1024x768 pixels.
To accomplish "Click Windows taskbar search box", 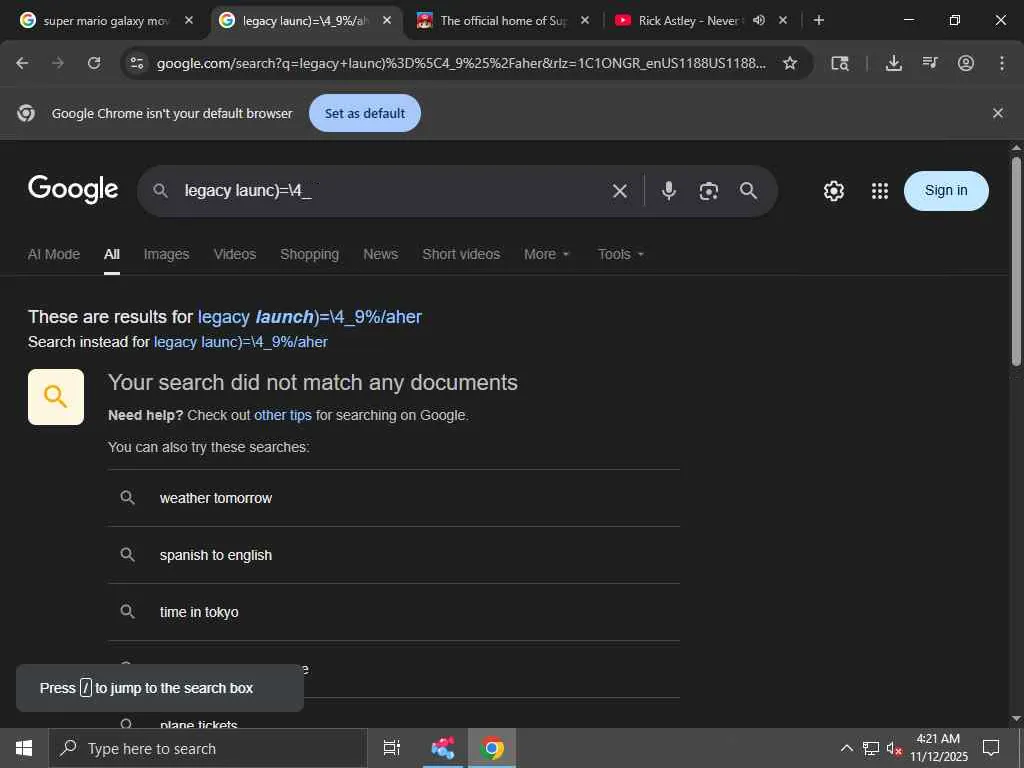I will 208,748.
